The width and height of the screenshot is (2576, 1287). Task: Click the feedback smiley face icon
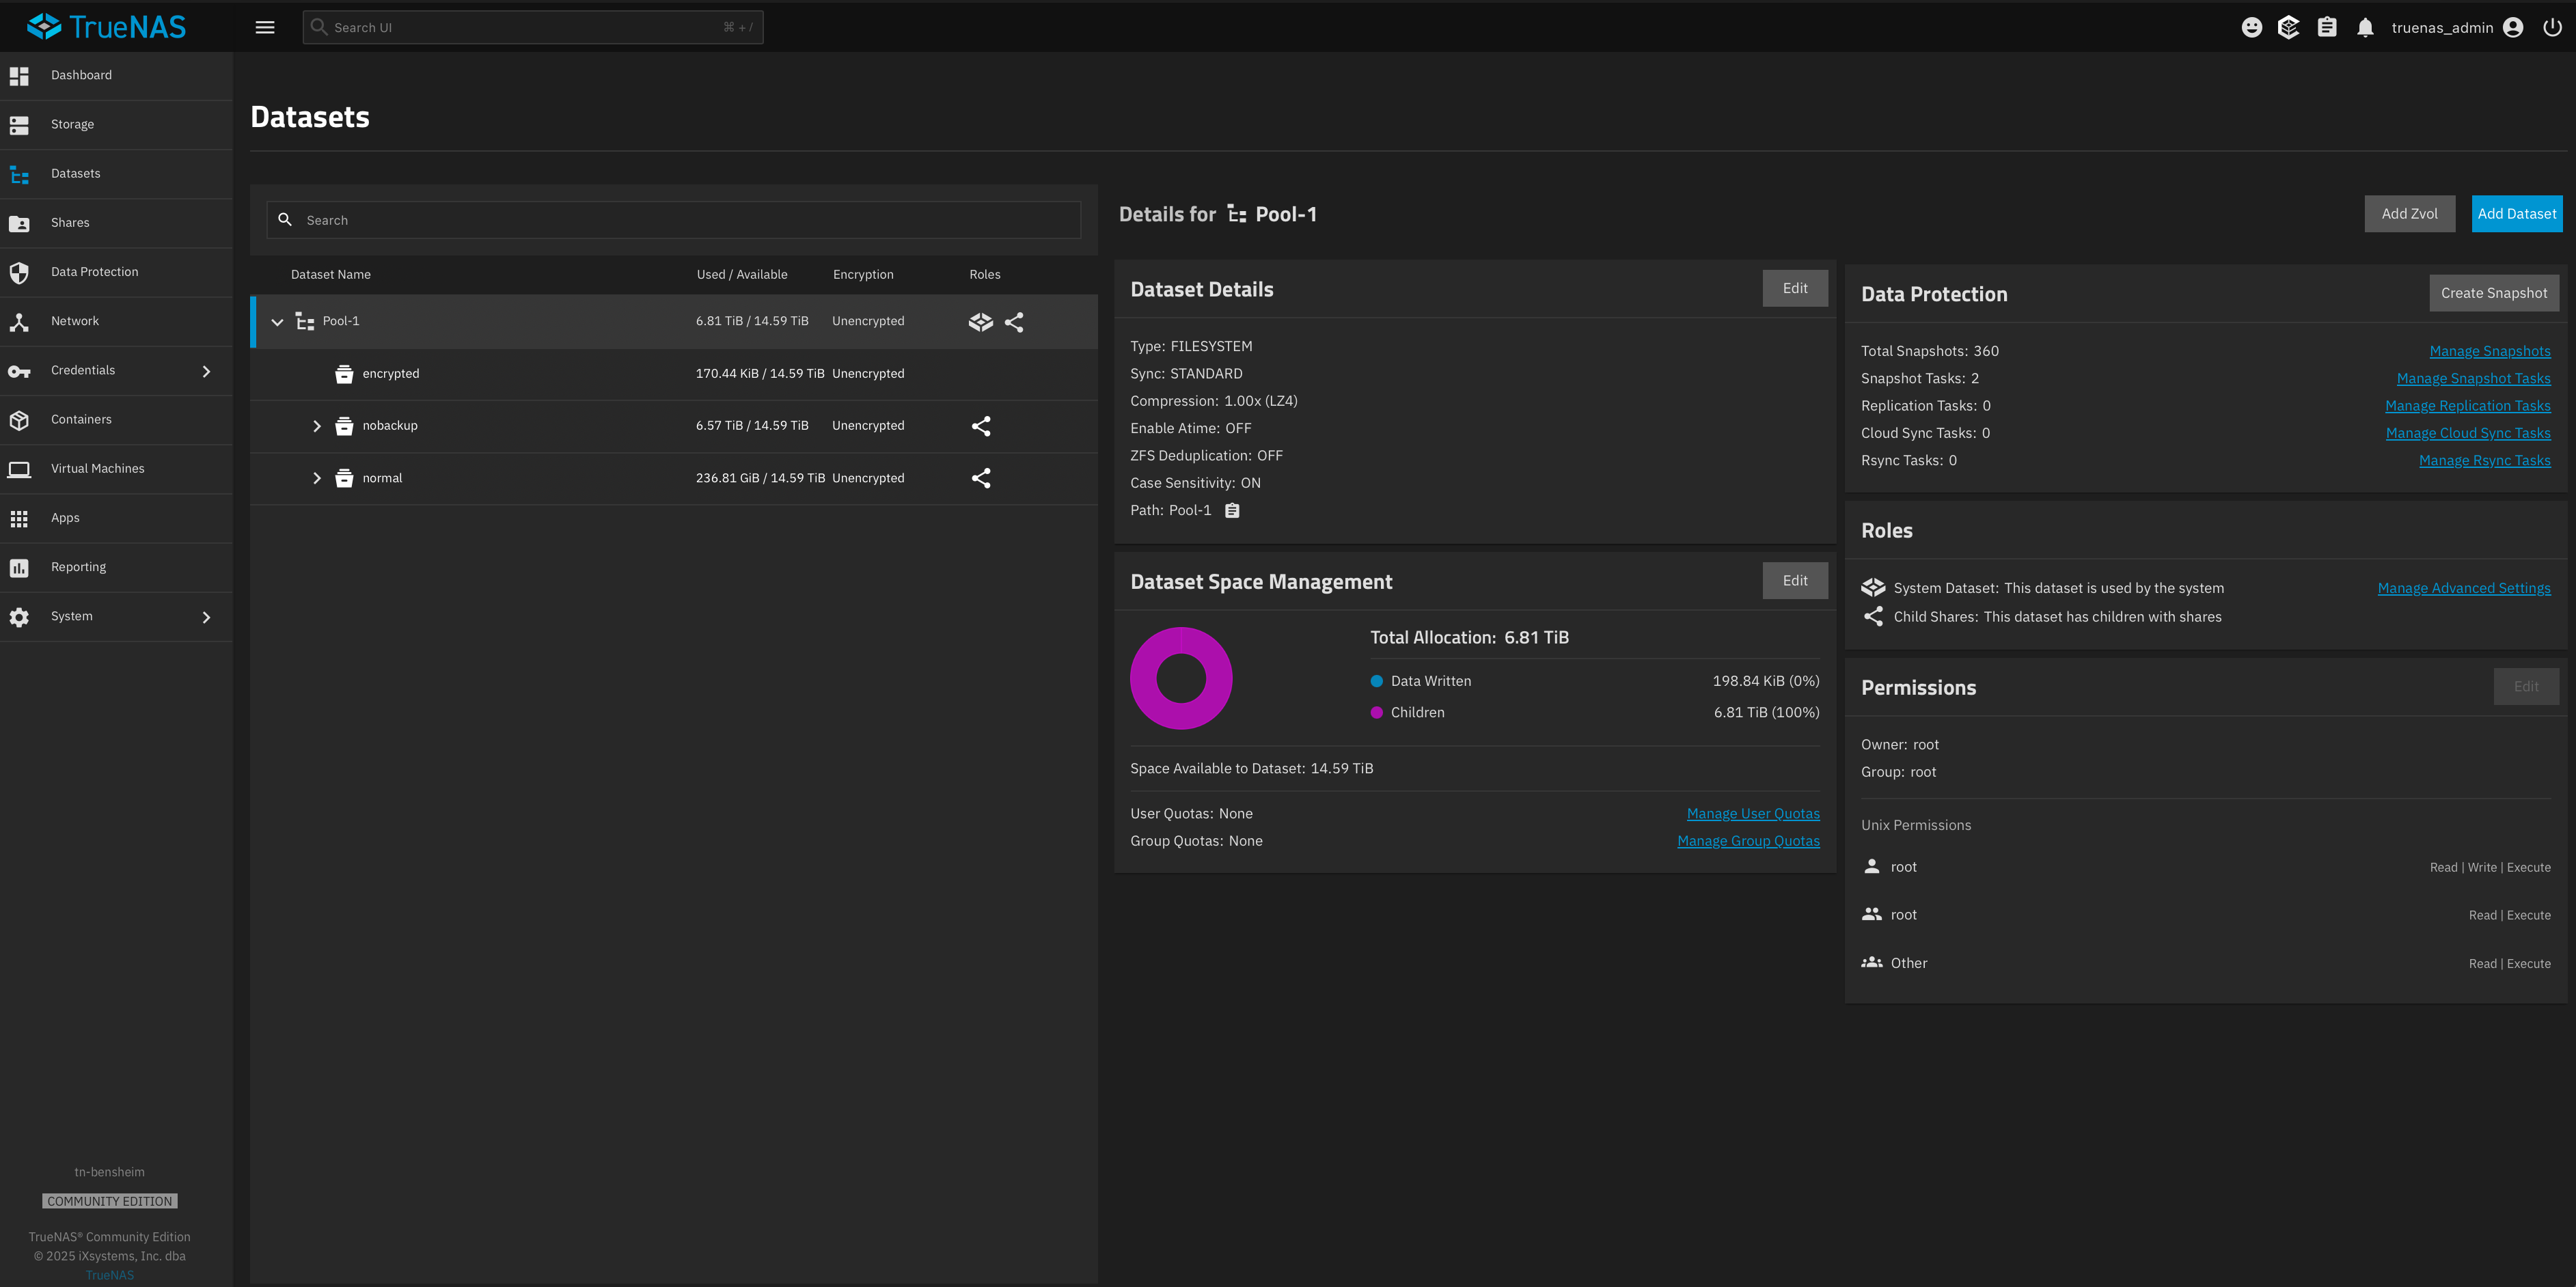point(2251,28)
